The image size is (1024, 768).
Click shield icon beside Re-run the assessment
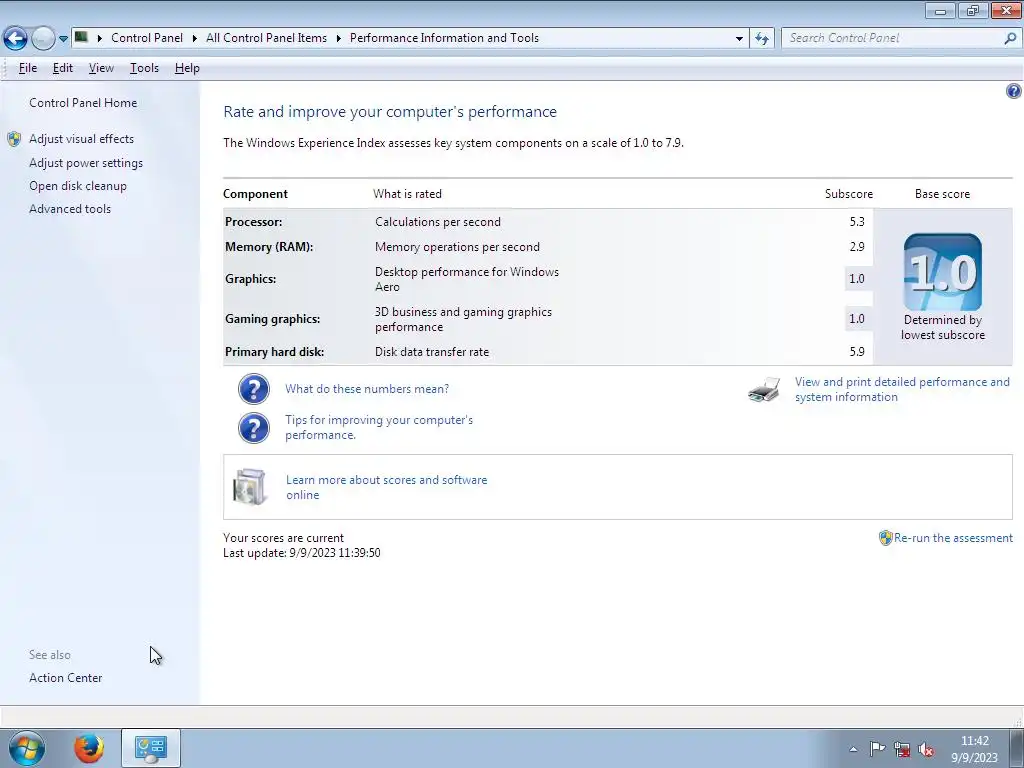click(886, 538)
